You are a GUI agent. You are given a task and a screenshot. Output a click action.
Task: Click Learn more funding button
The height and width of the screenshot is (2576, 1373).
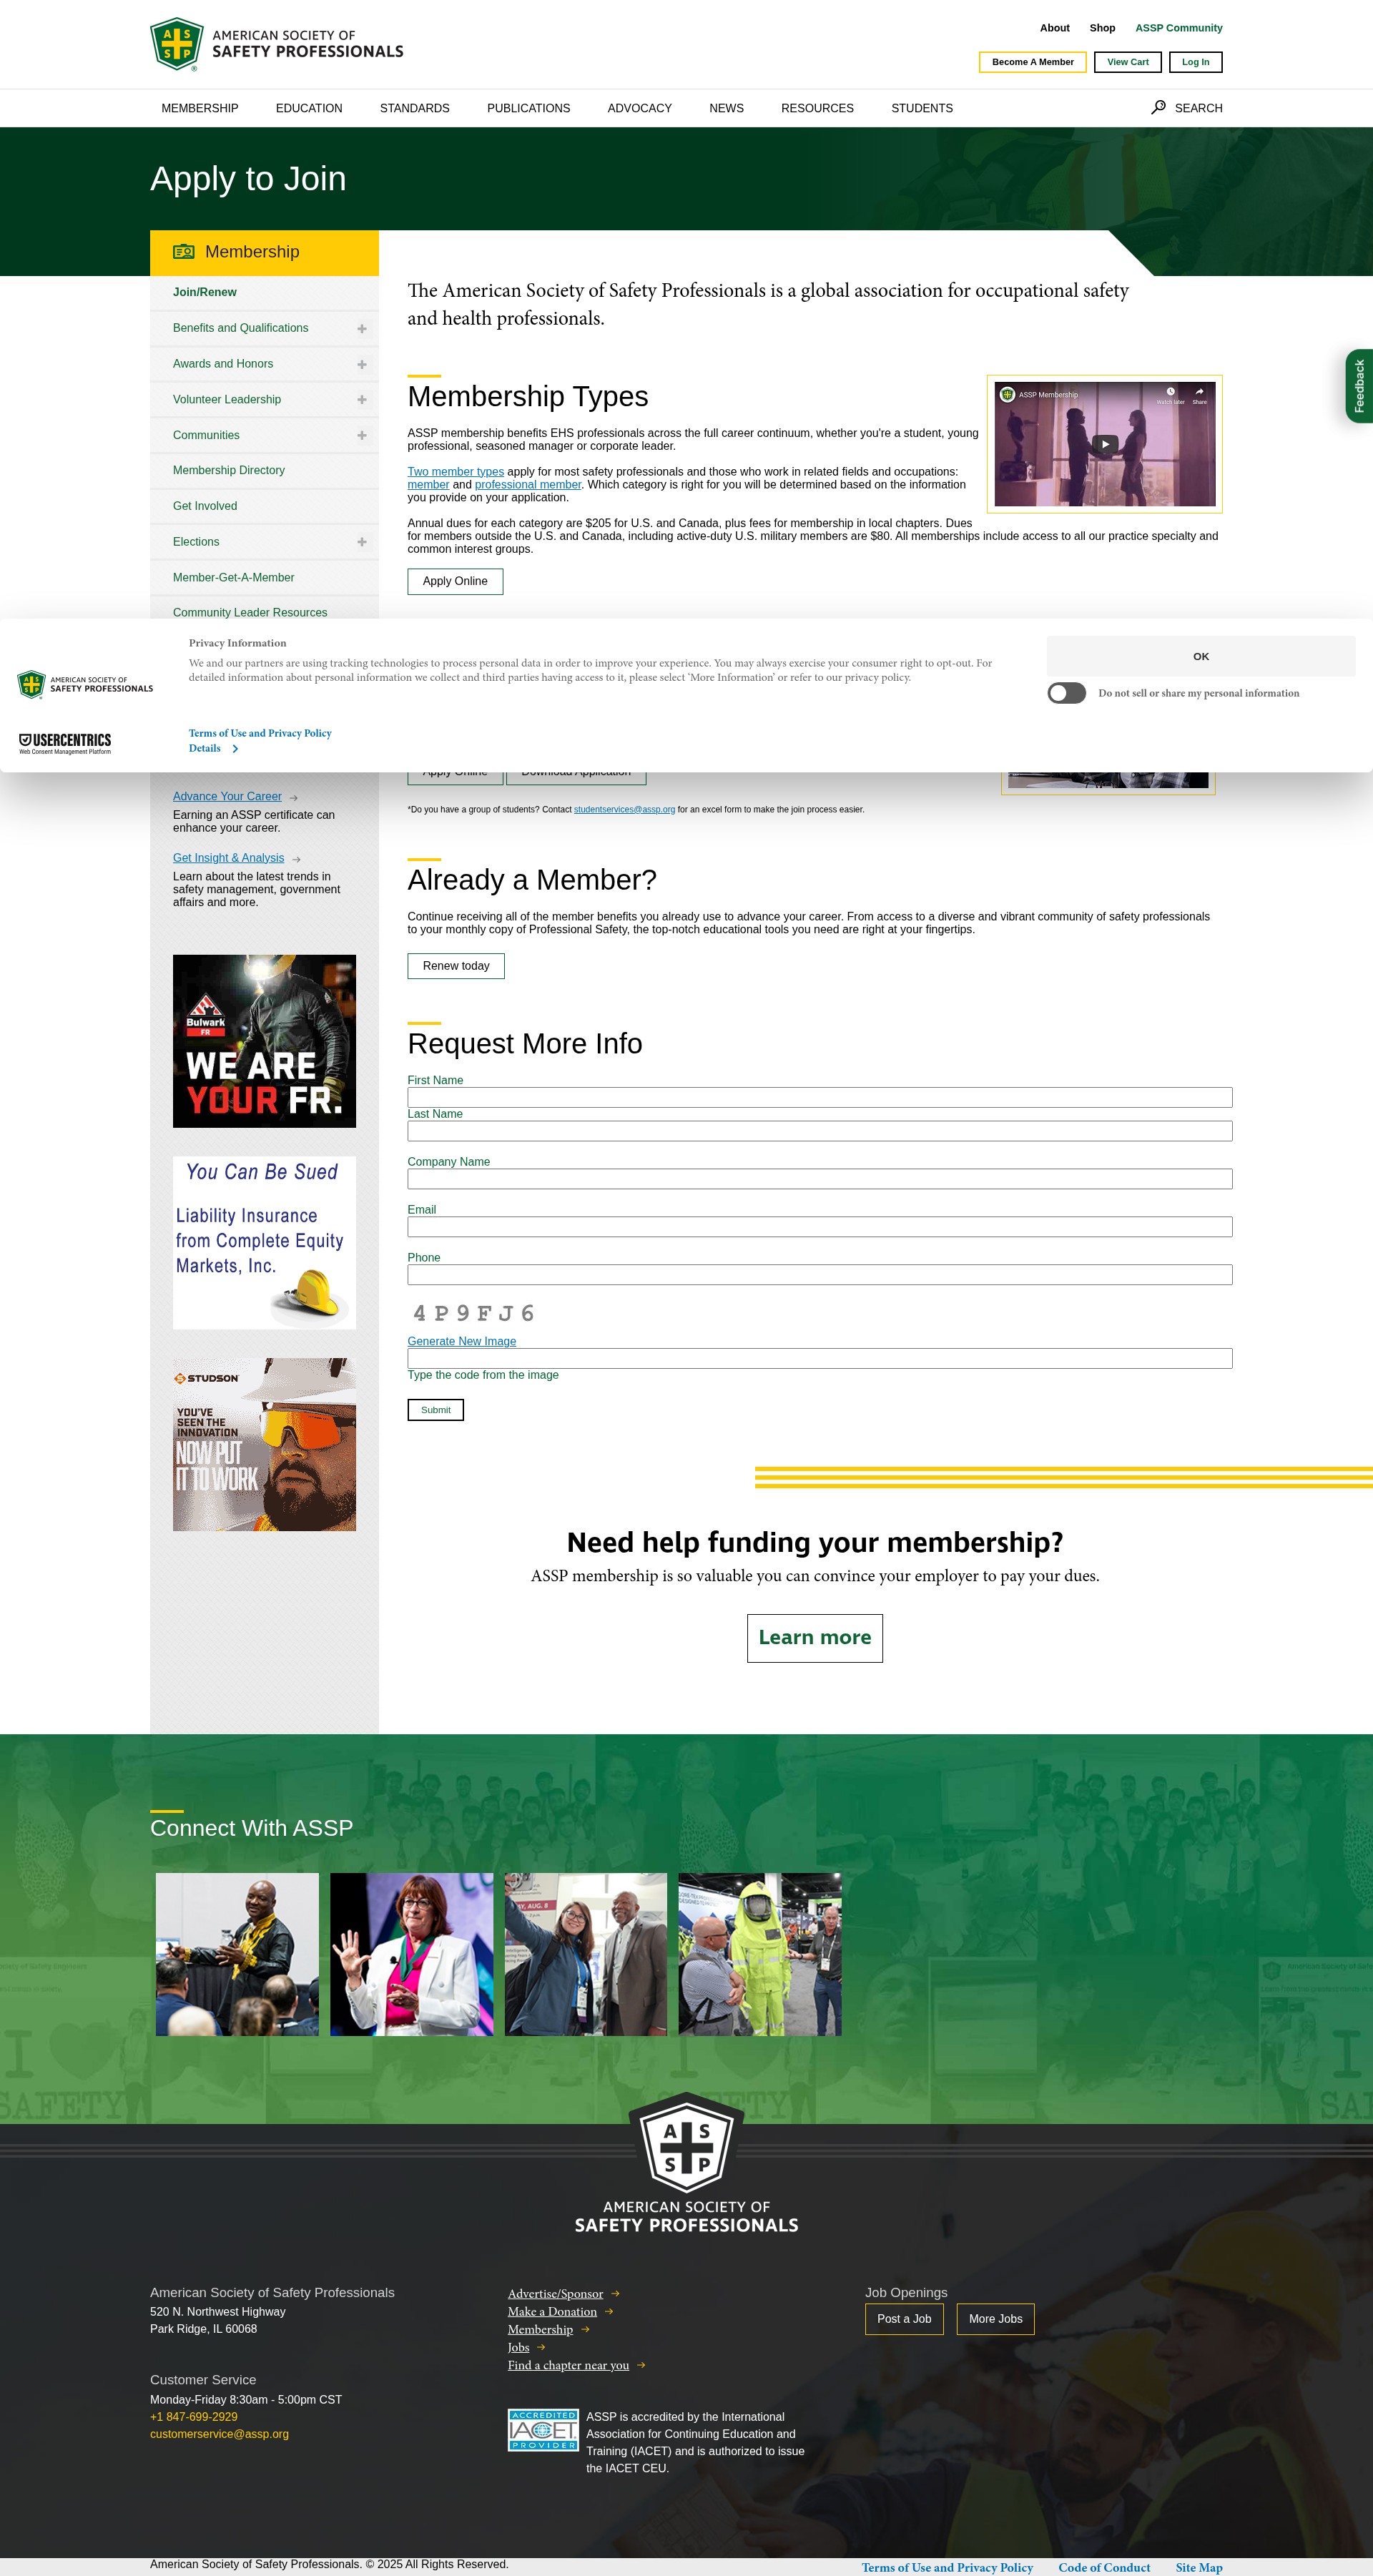[x=815, y=1638]
